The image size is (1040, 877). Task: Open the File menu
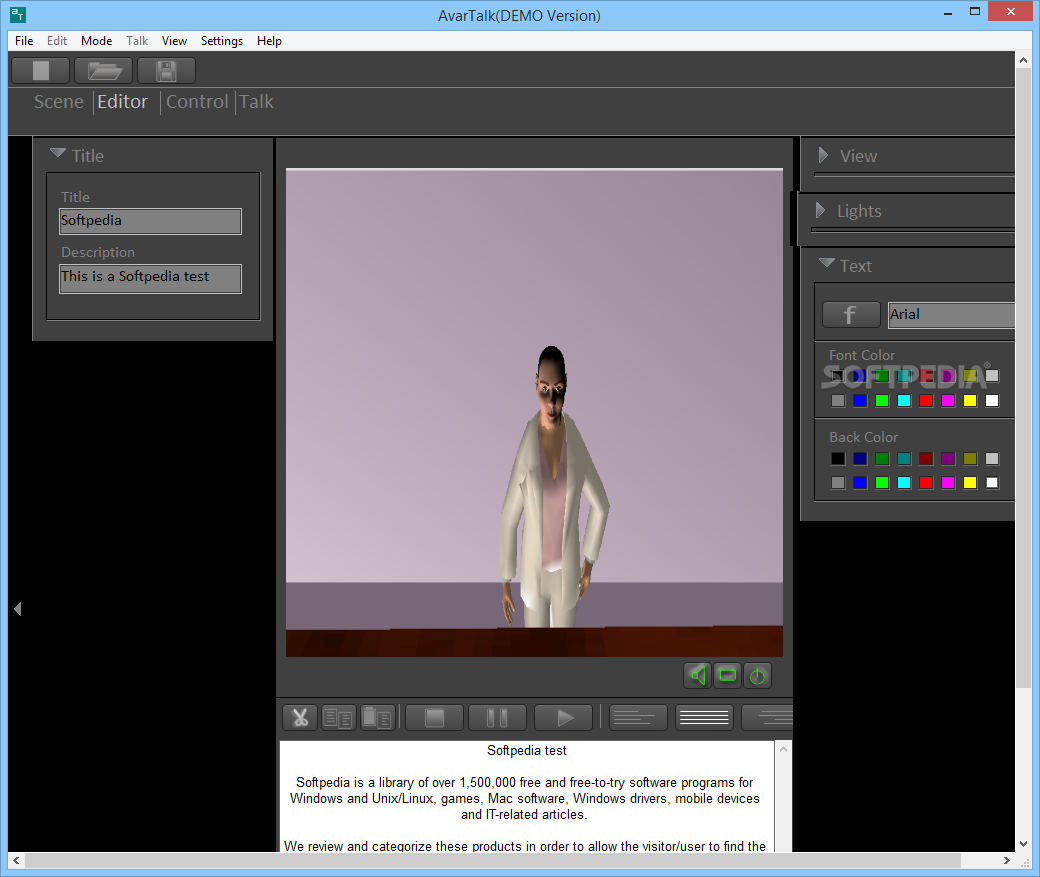pos(24,40)
